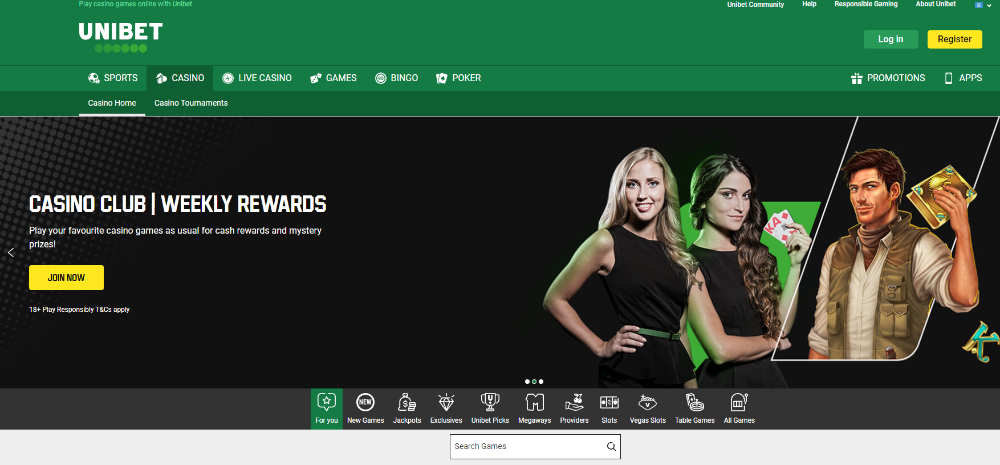Screen dimensions: 1000x465
Task: Open the Apps label
Action: 971,78
